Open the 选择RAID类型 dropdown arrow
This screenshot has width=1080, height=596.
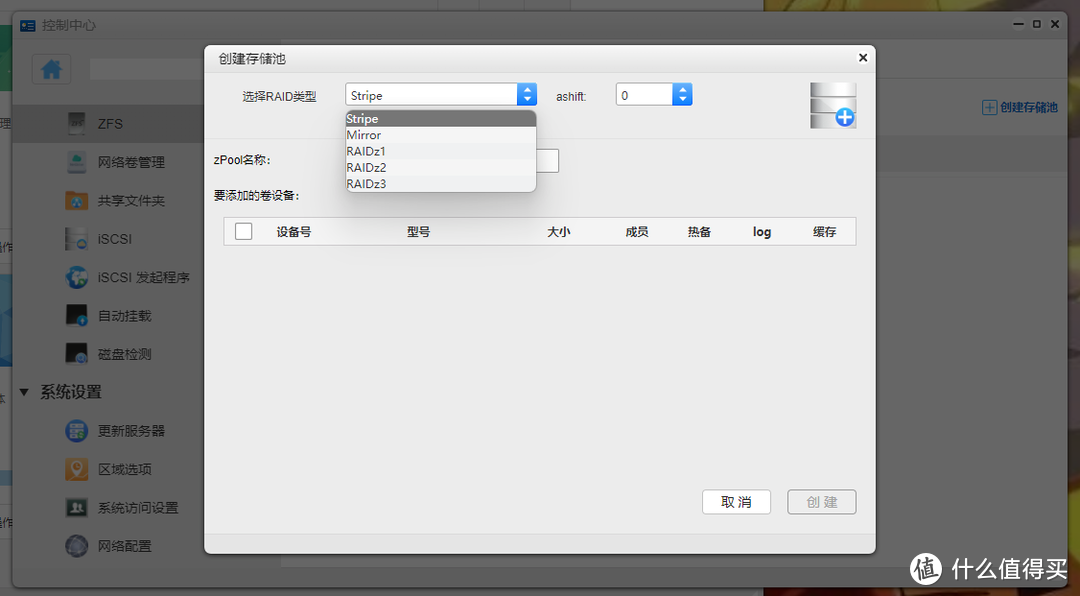tap(527, 95)
